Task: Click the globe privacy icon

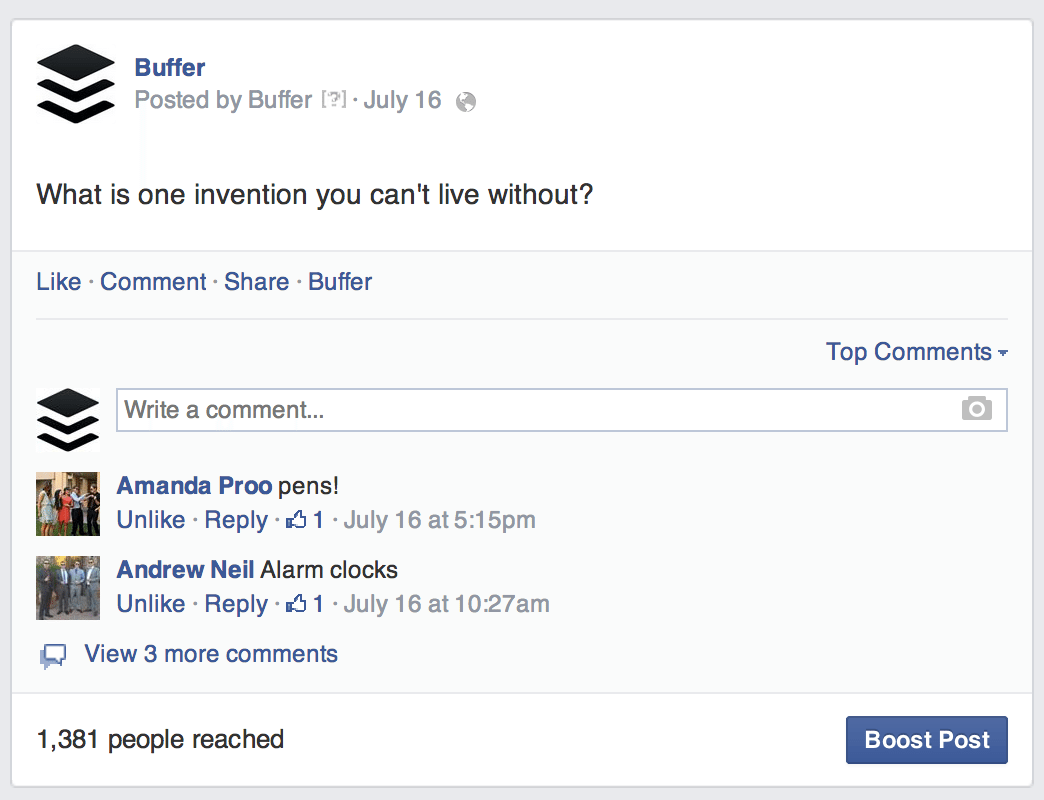Action: [465, 101]
